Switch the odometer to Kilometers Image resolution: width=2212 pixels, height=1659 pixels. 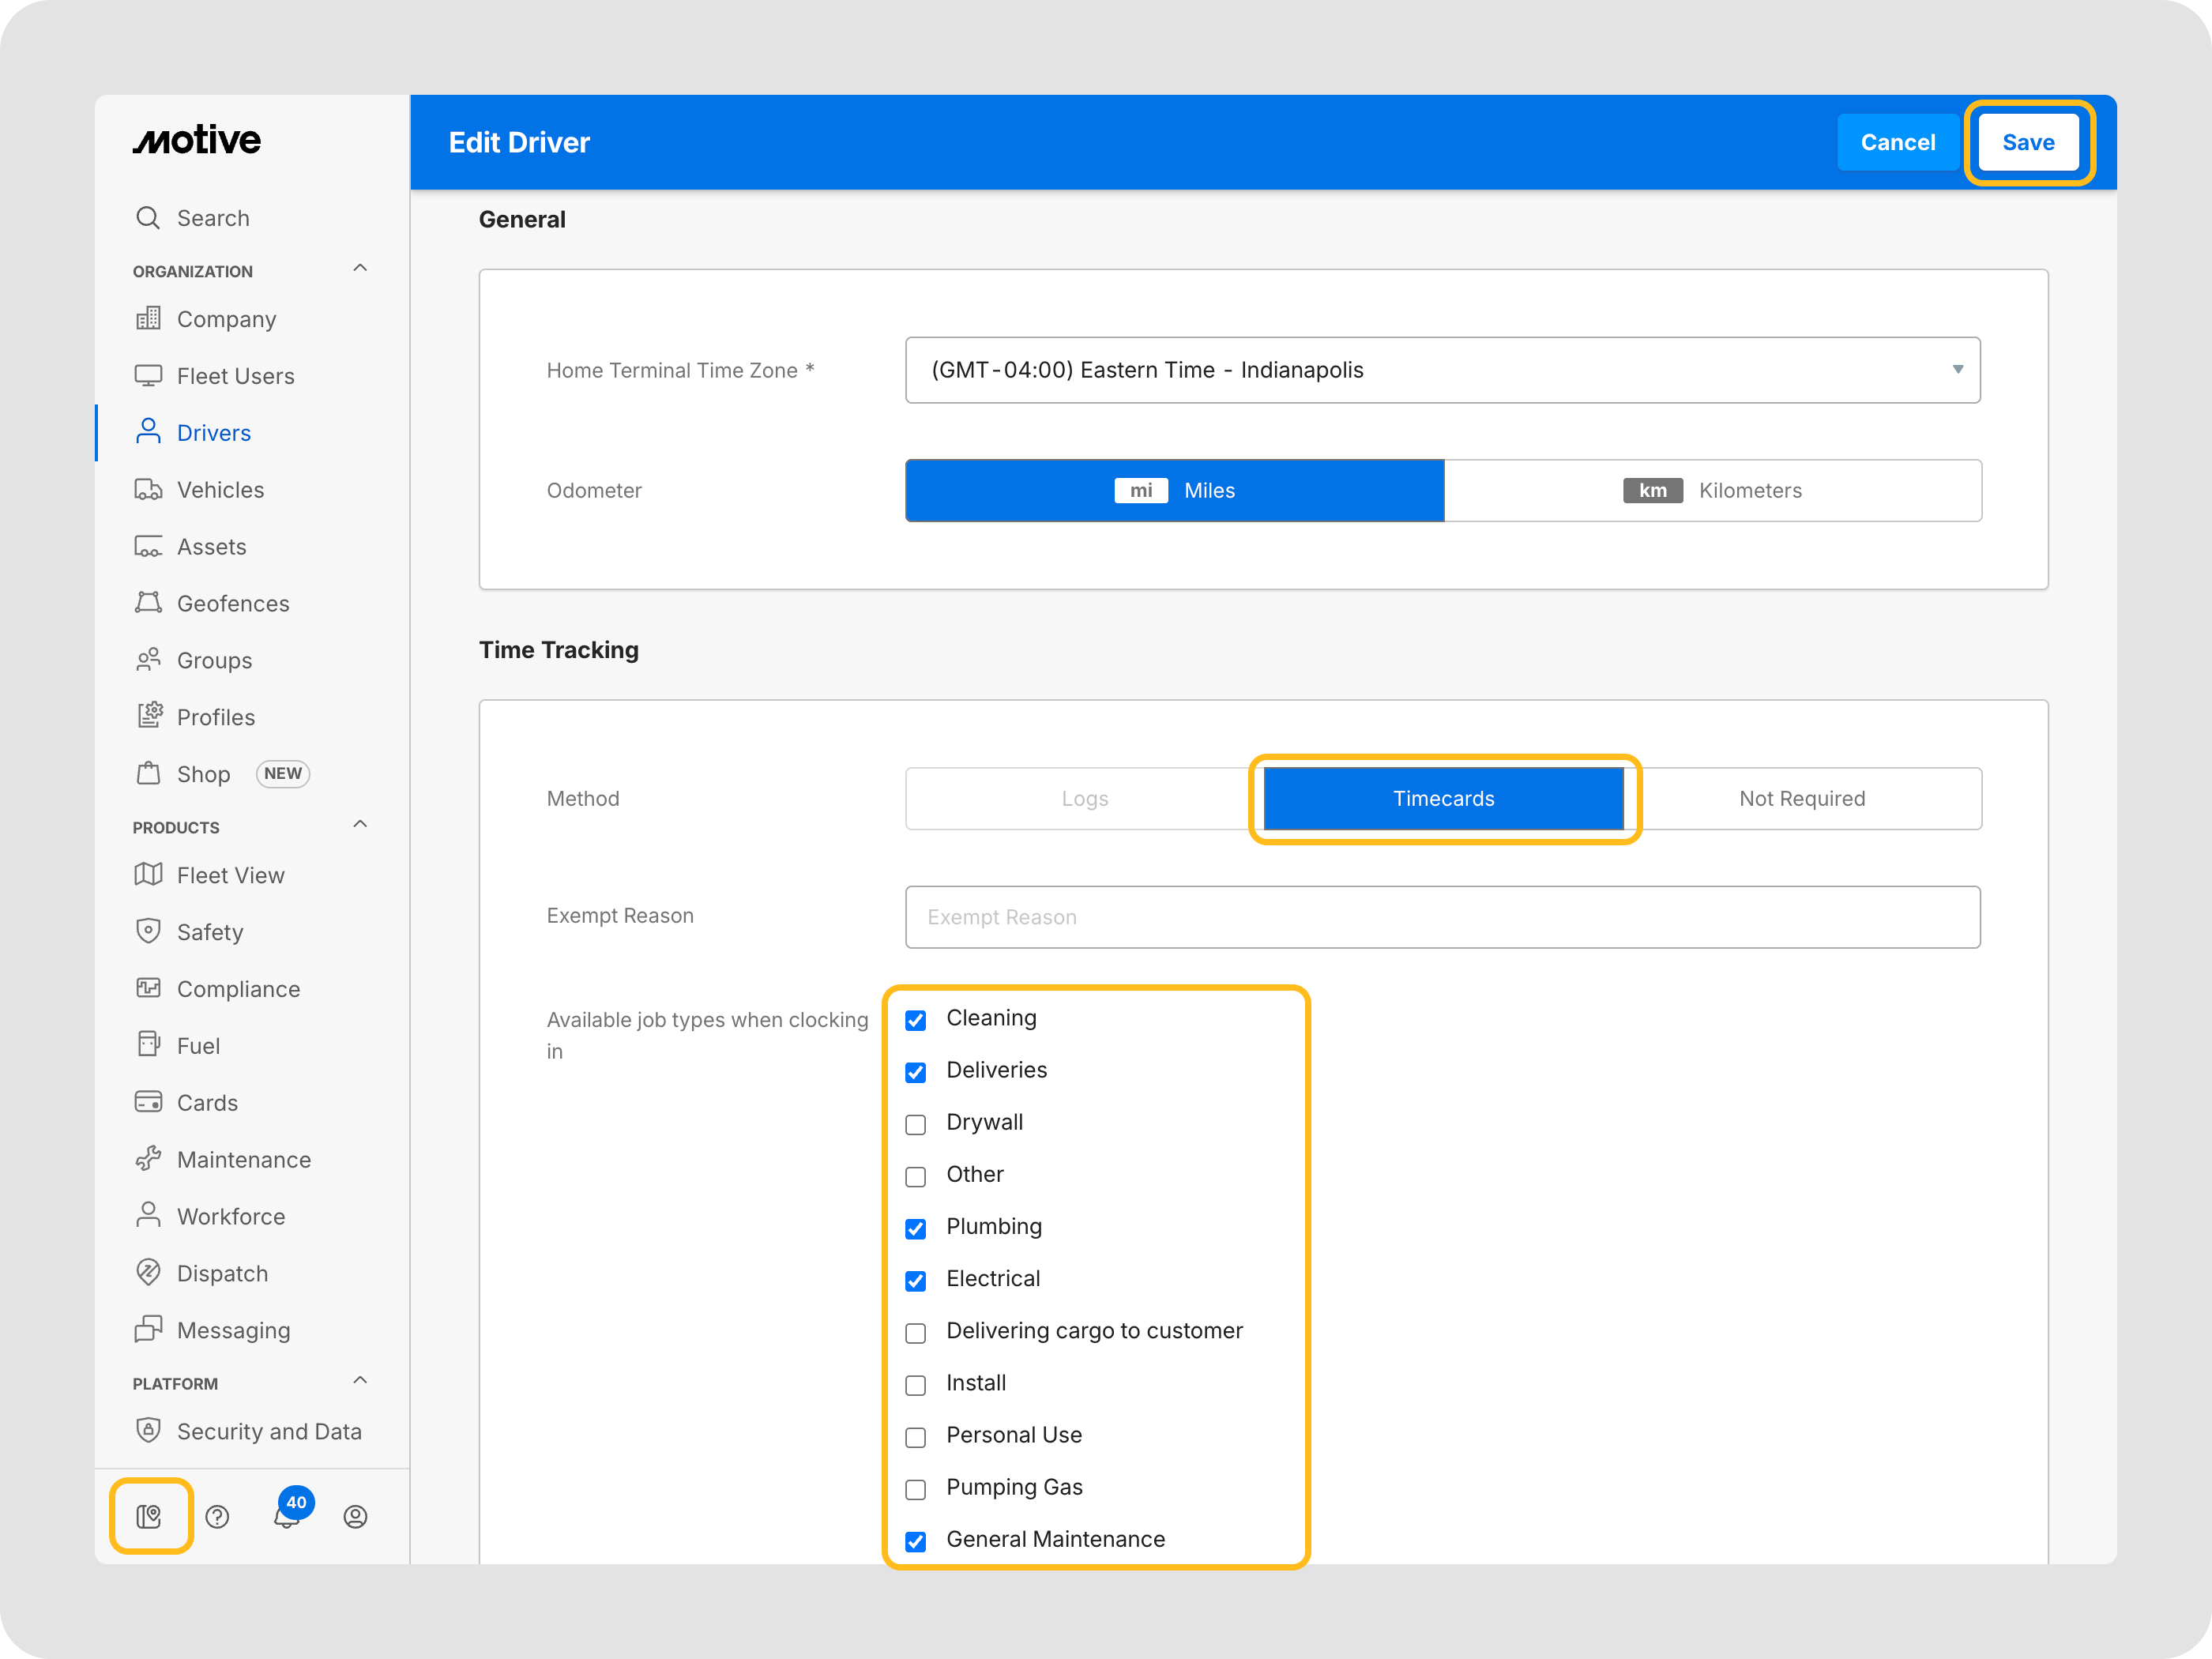click(1712, 490)
